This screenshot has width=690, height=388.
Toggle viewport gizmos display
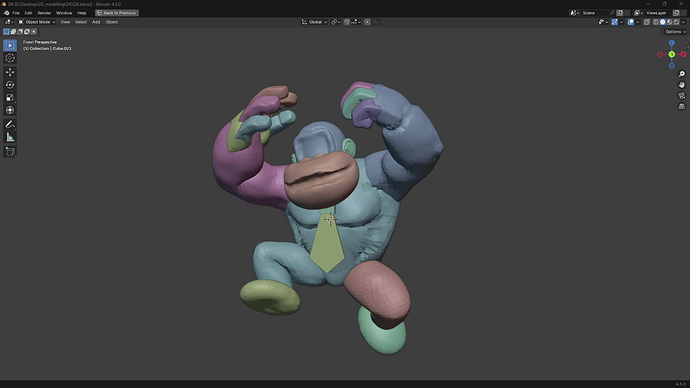[x=615, y=22]
